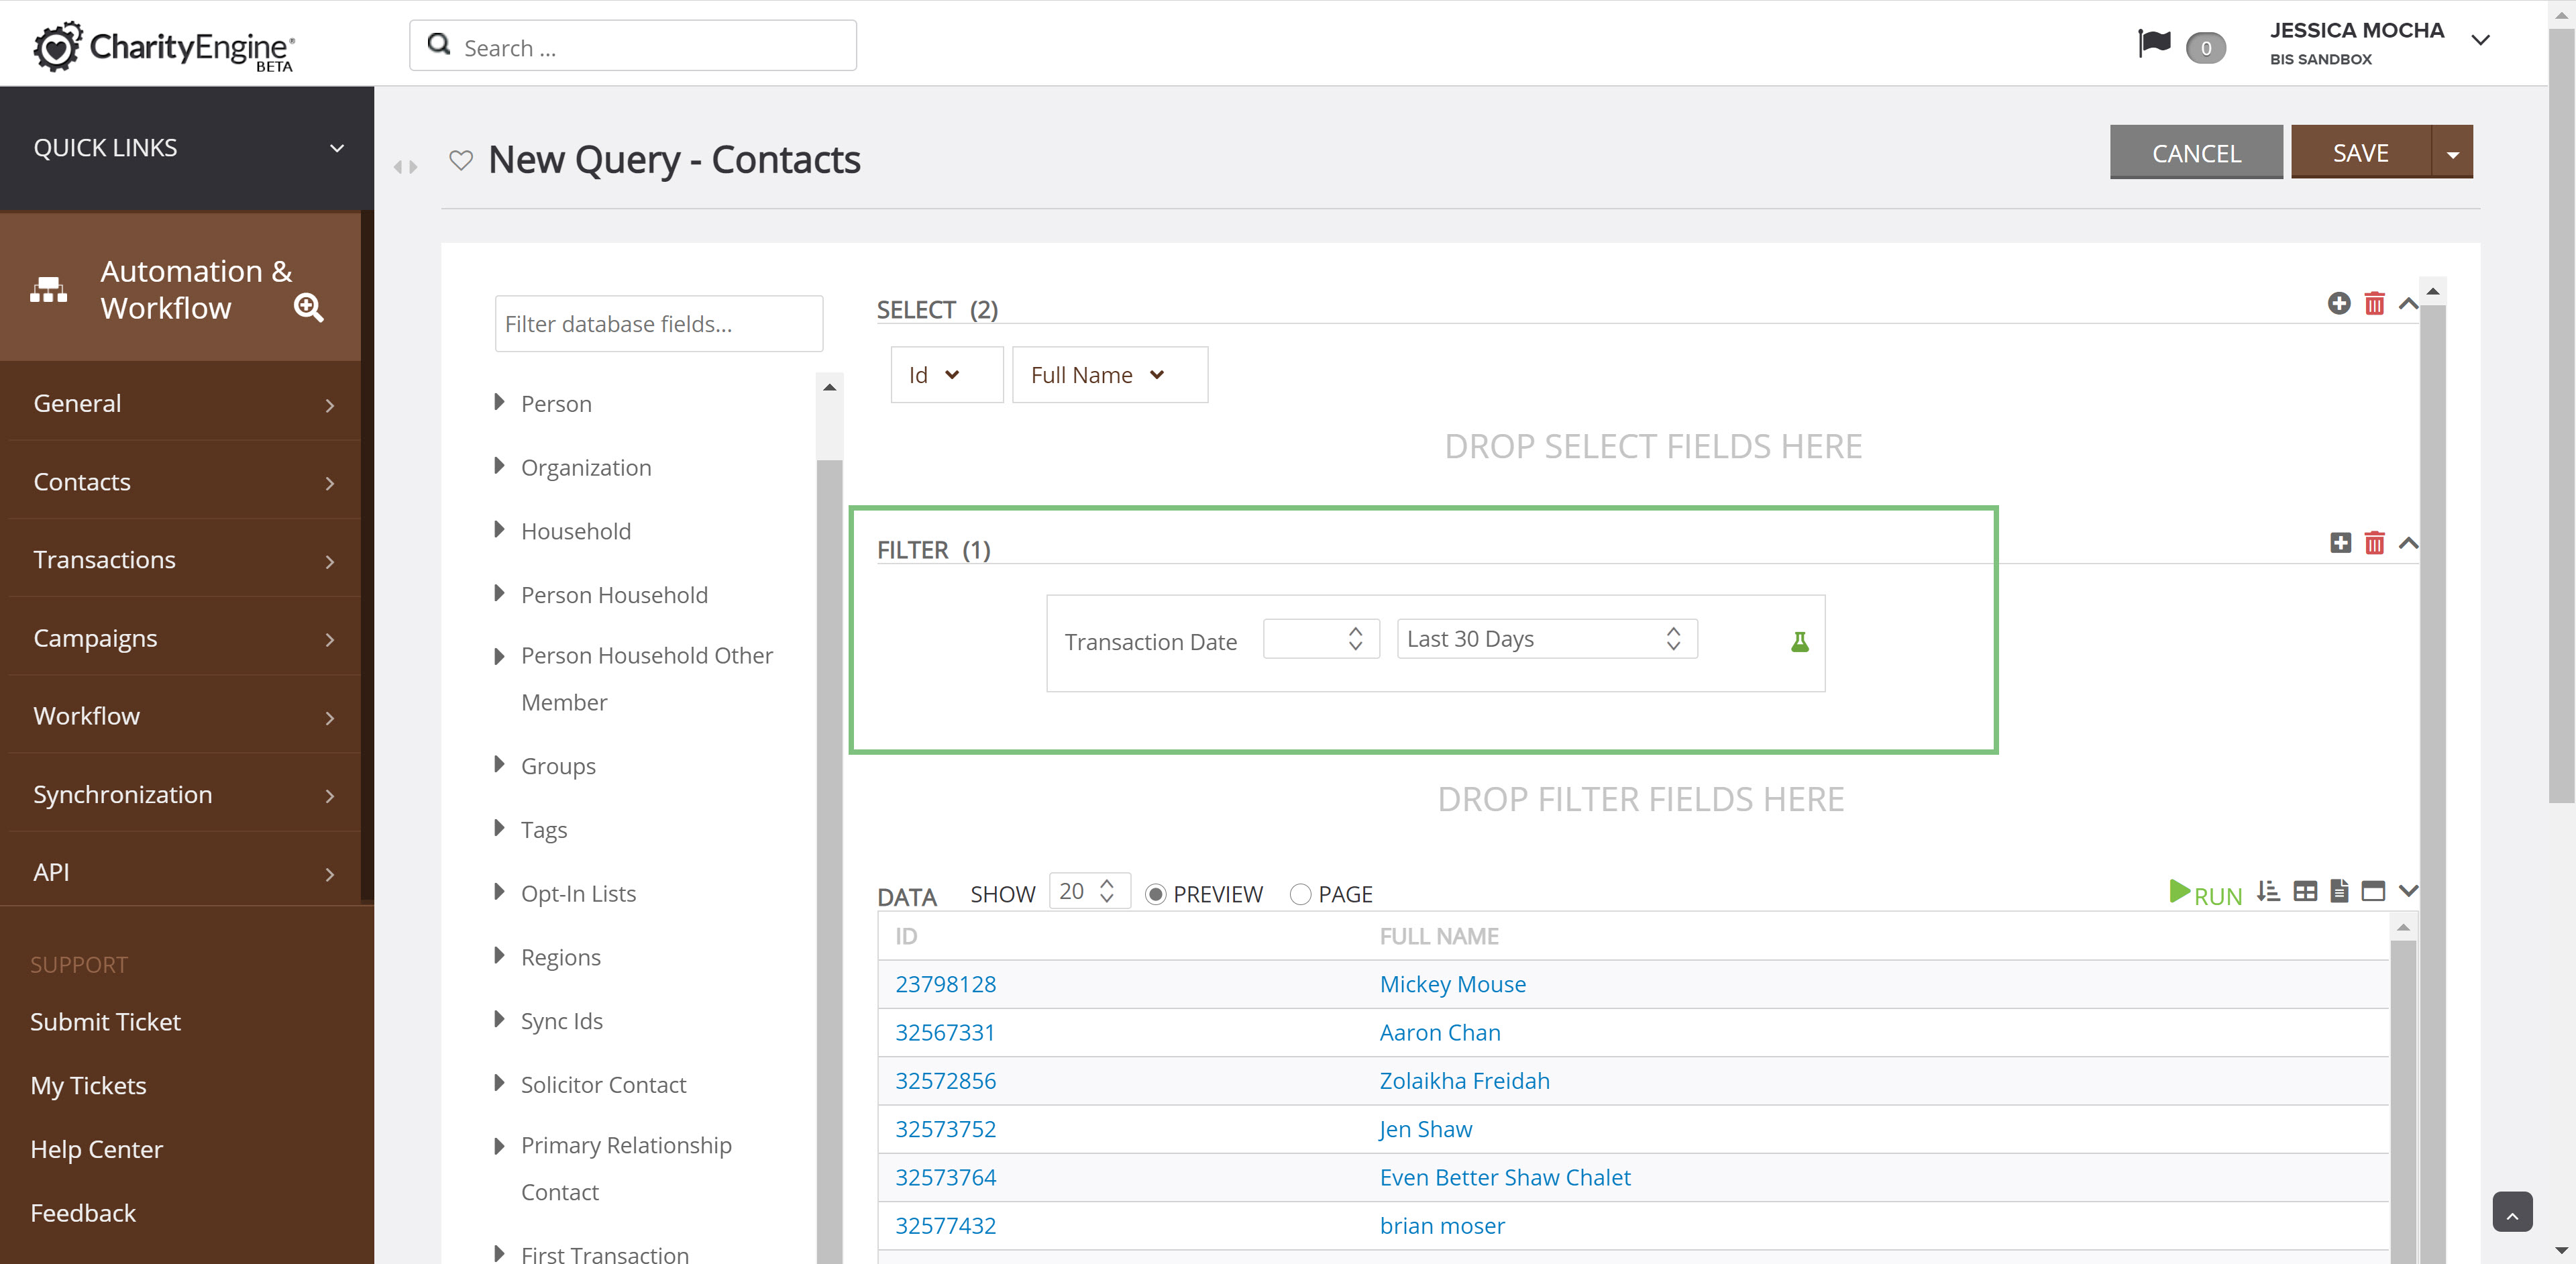Favorite the query with heart icon
This screenshot has height=1264, width=2576.
[461, 159]
